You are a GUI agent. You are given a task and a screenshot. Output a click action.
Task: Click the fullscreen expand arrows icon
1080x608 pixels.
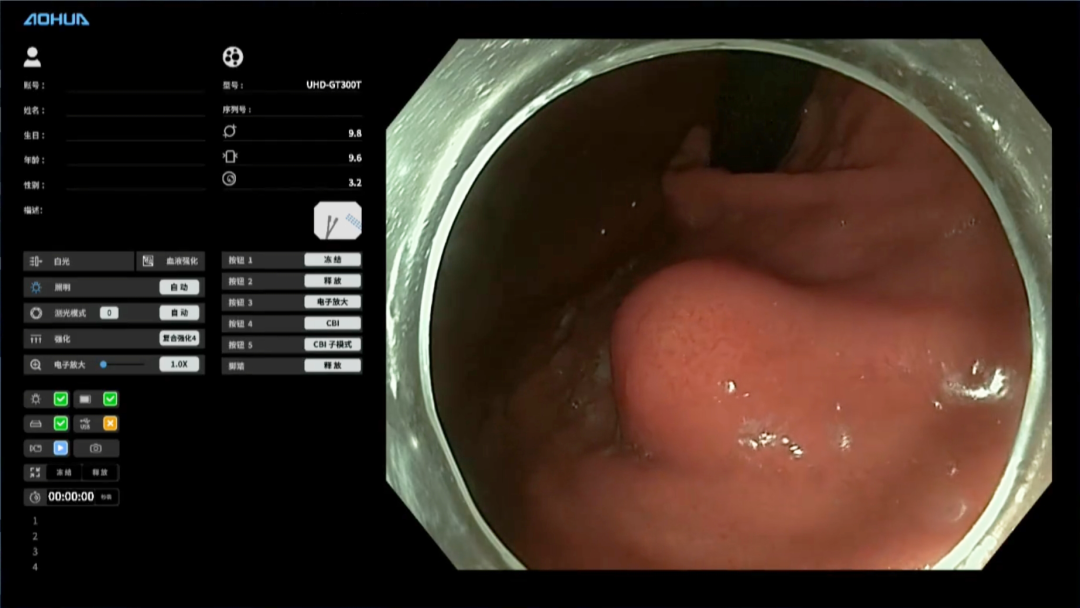(35, 472)
